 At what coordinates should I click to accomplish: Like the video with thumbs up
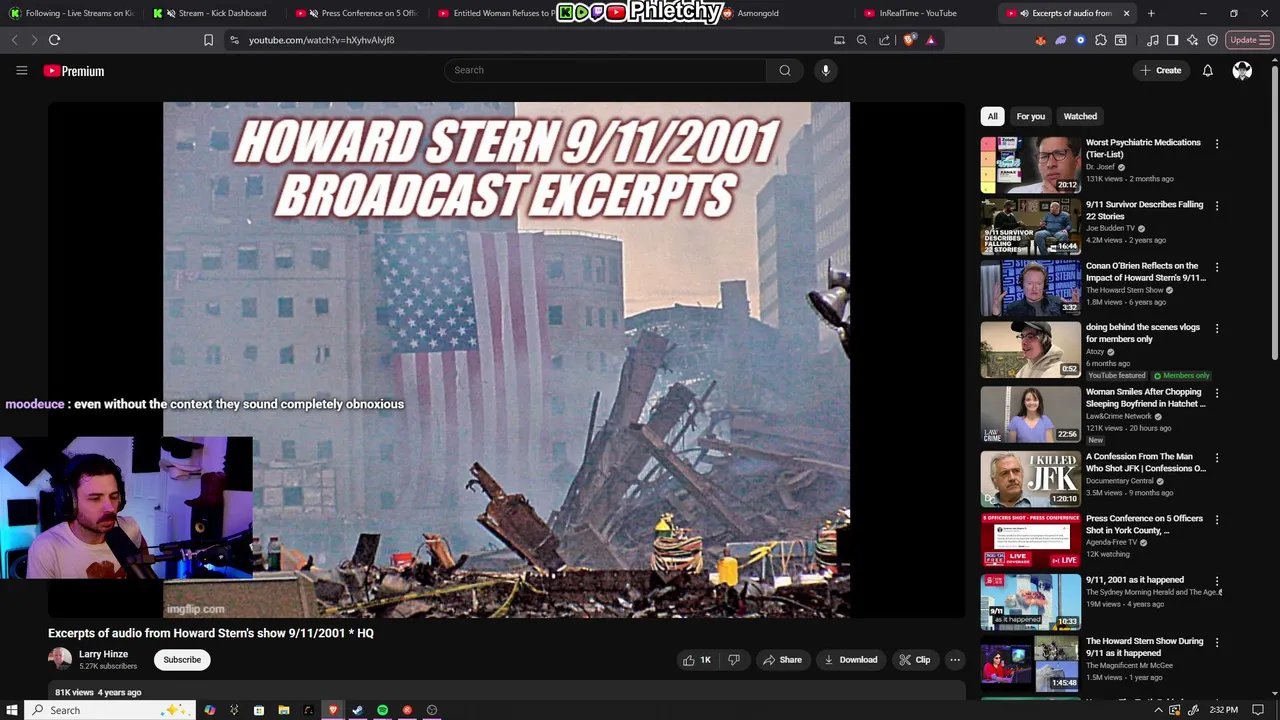(x=697, y=660)
